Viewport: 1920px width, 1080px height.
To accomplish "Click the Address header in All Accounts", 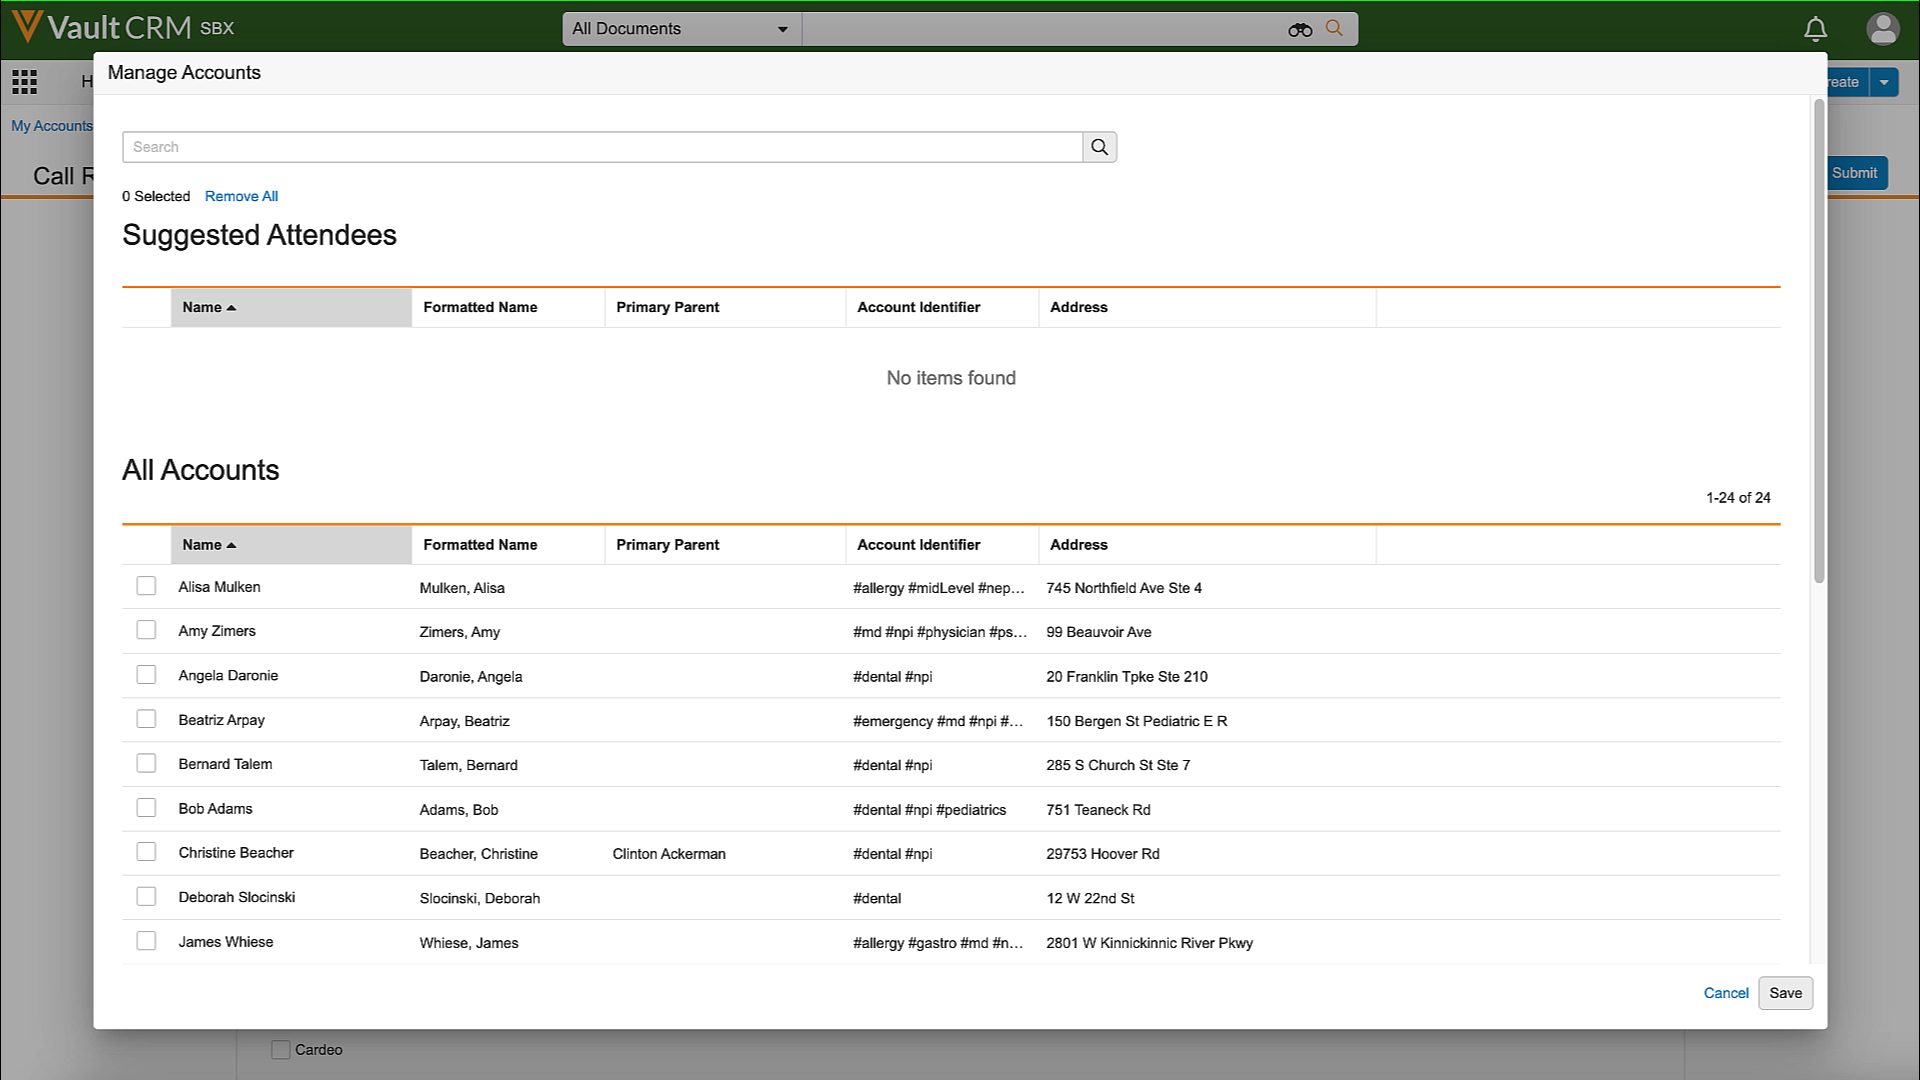I will click(x=1078, y=545).
